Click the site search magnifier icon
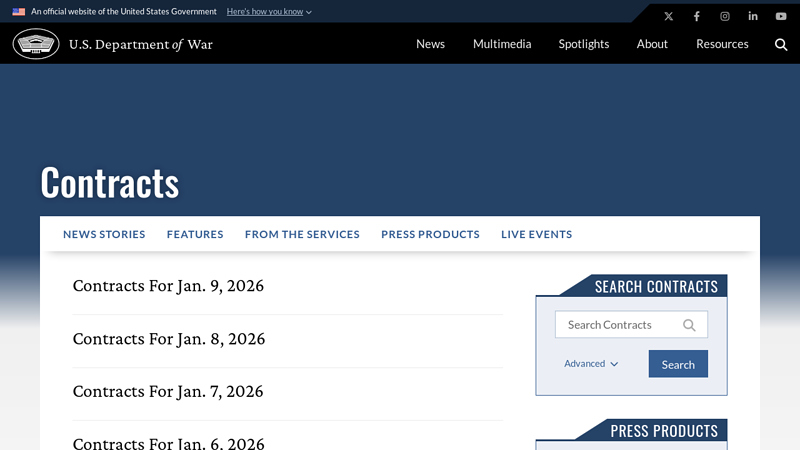This screenshot has width=800, height=450. click(781, 44)
